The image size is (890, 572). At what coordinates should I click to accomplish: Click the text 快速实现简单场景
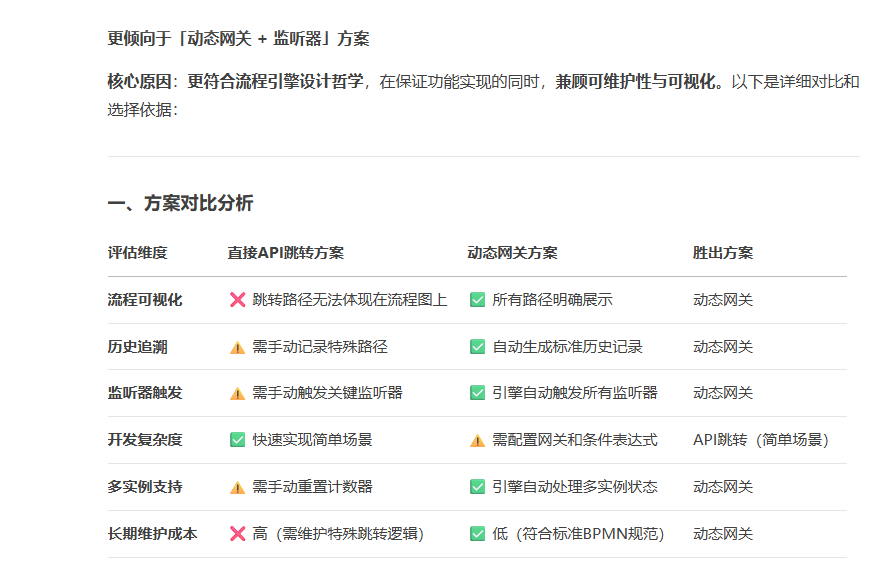pyautogui.click(x=312, y=440)
